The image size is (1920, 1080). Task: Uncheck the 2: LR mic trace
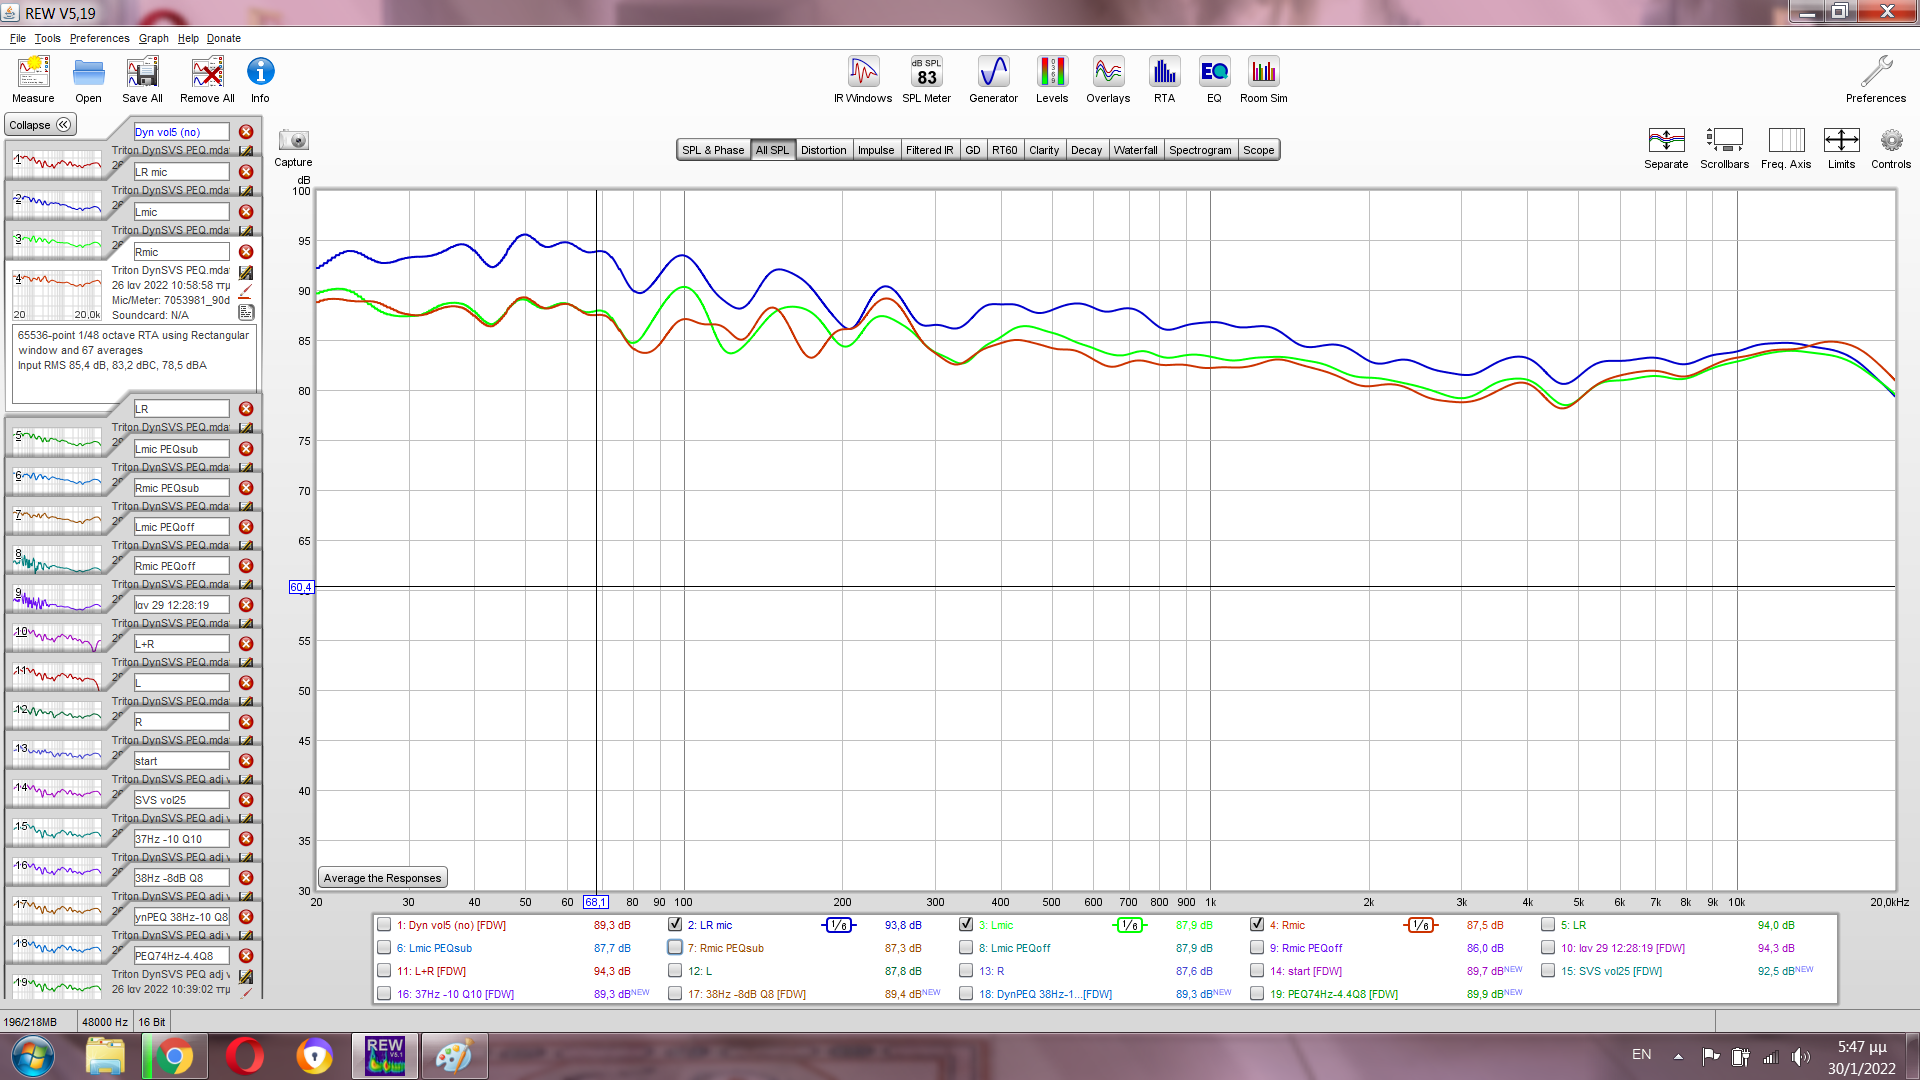pos(675,925)
